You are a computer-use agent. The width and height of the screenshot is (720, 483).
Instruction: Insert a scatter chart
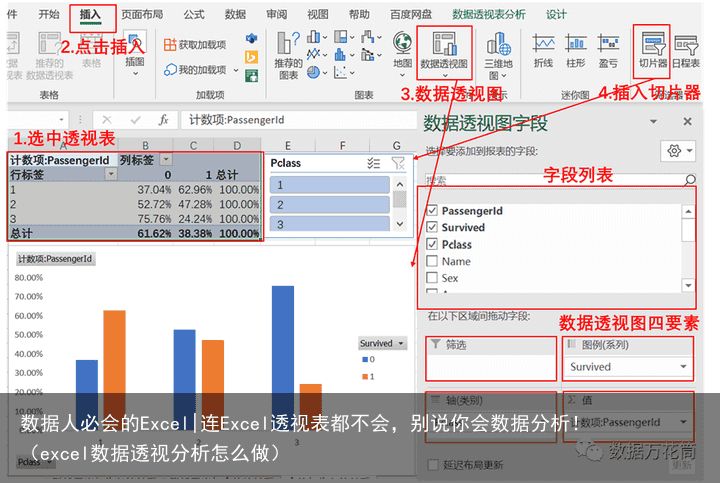pos(344,72)
